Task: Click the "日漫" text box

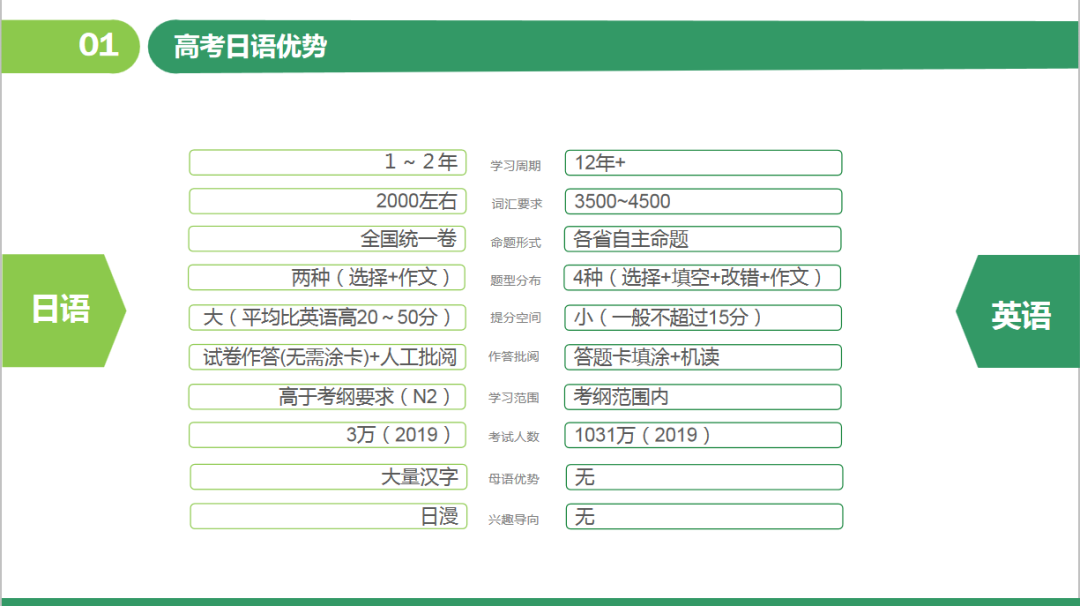Action: (x=327, y=516)
